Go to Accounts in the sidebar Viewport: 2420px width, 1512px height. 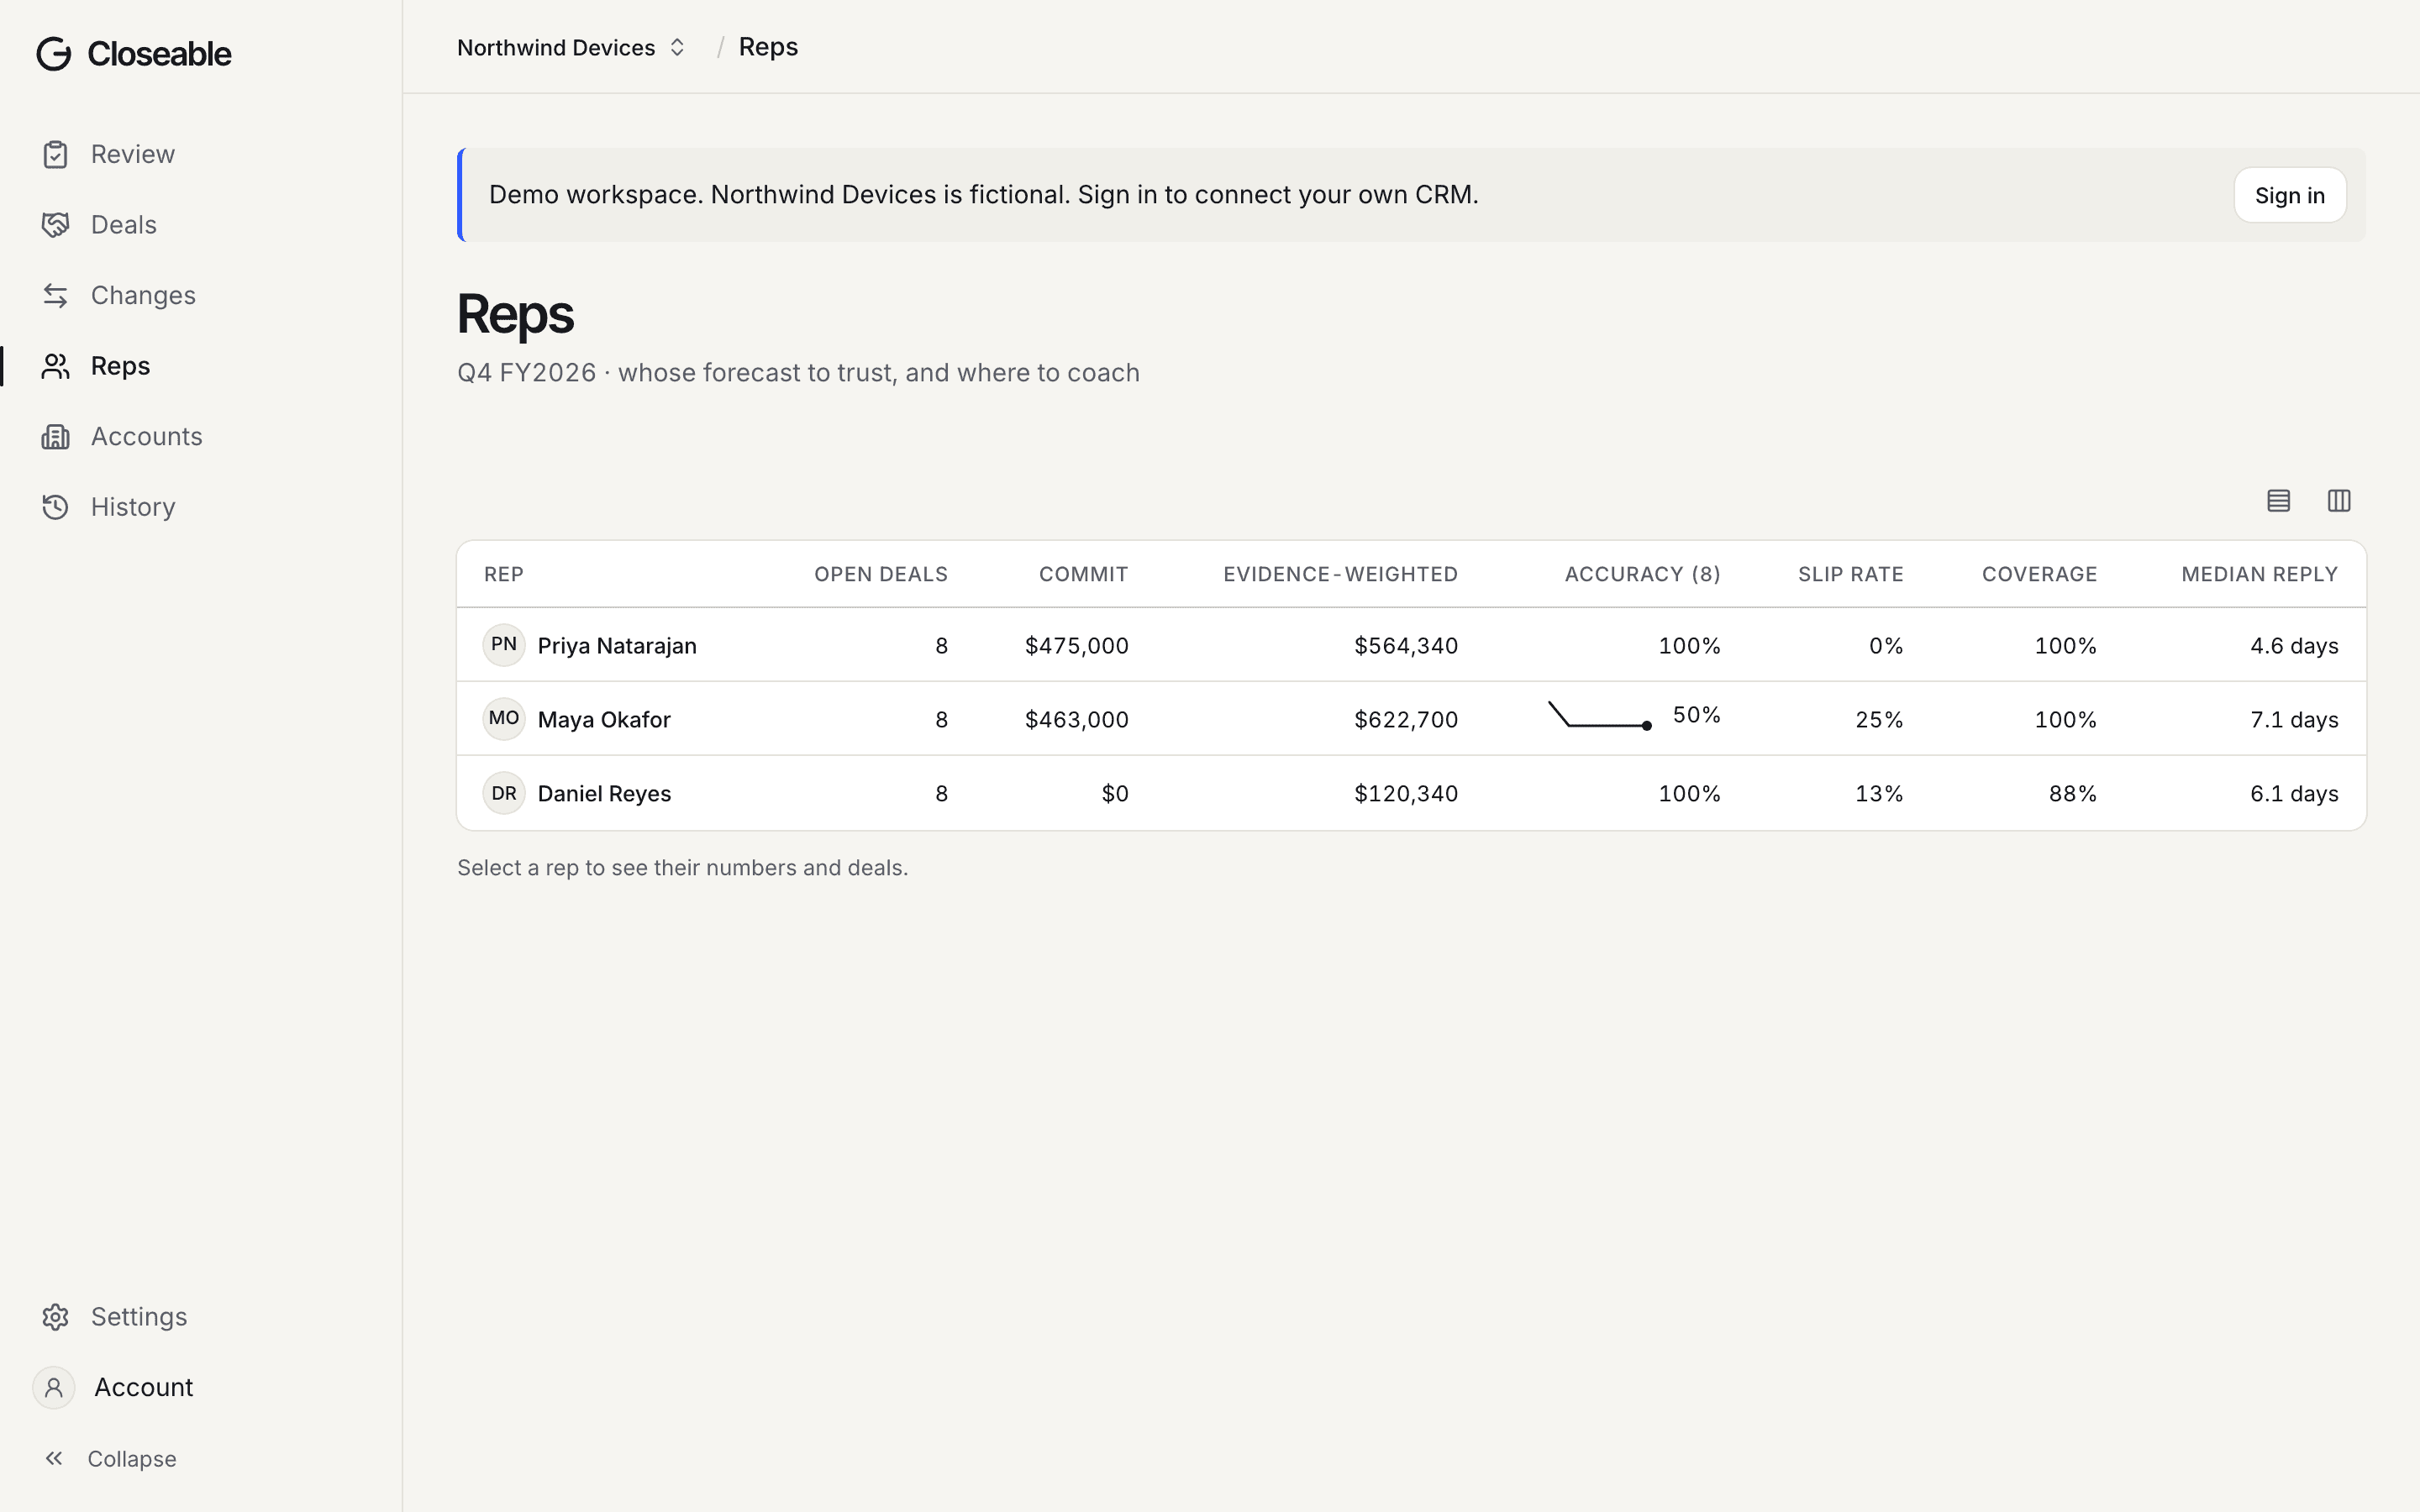point(147,437)
